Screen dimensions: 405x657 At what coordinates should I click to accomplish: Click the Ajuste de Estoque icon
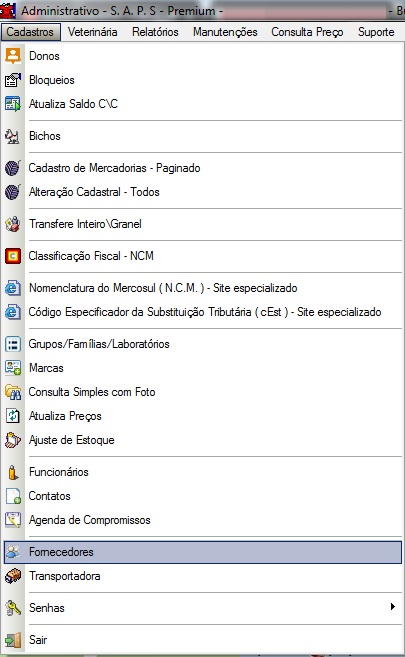[13, 440]
